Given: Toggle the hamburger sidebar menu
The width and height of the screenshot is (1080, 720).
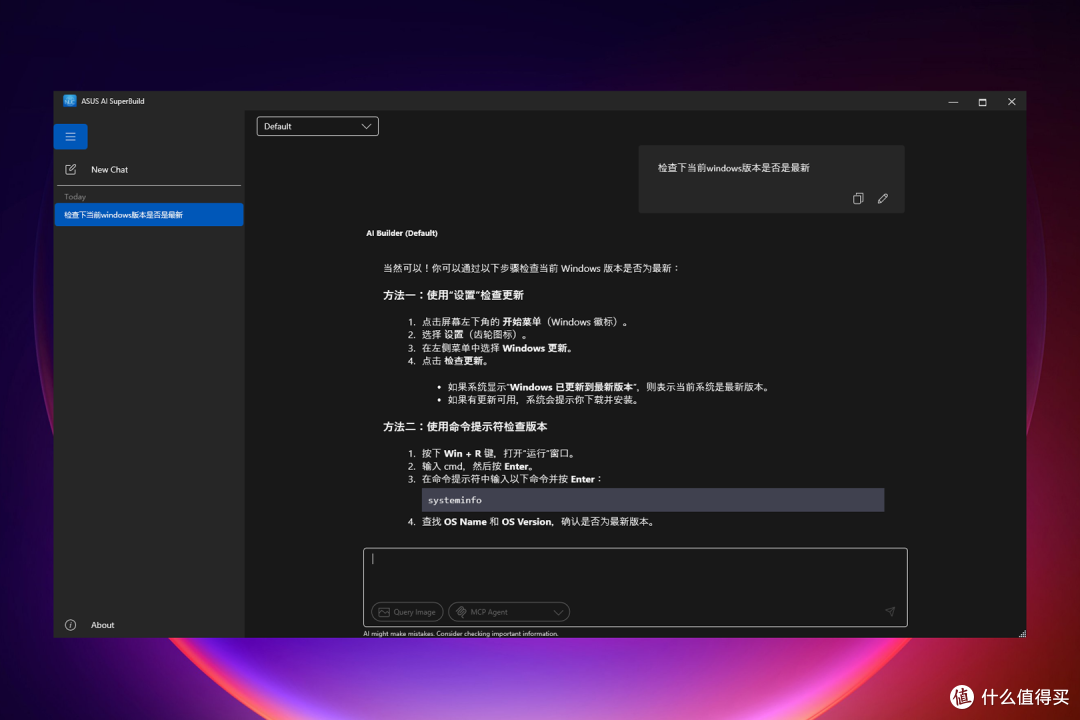Looking at the screenshot, I should point(70,136).
